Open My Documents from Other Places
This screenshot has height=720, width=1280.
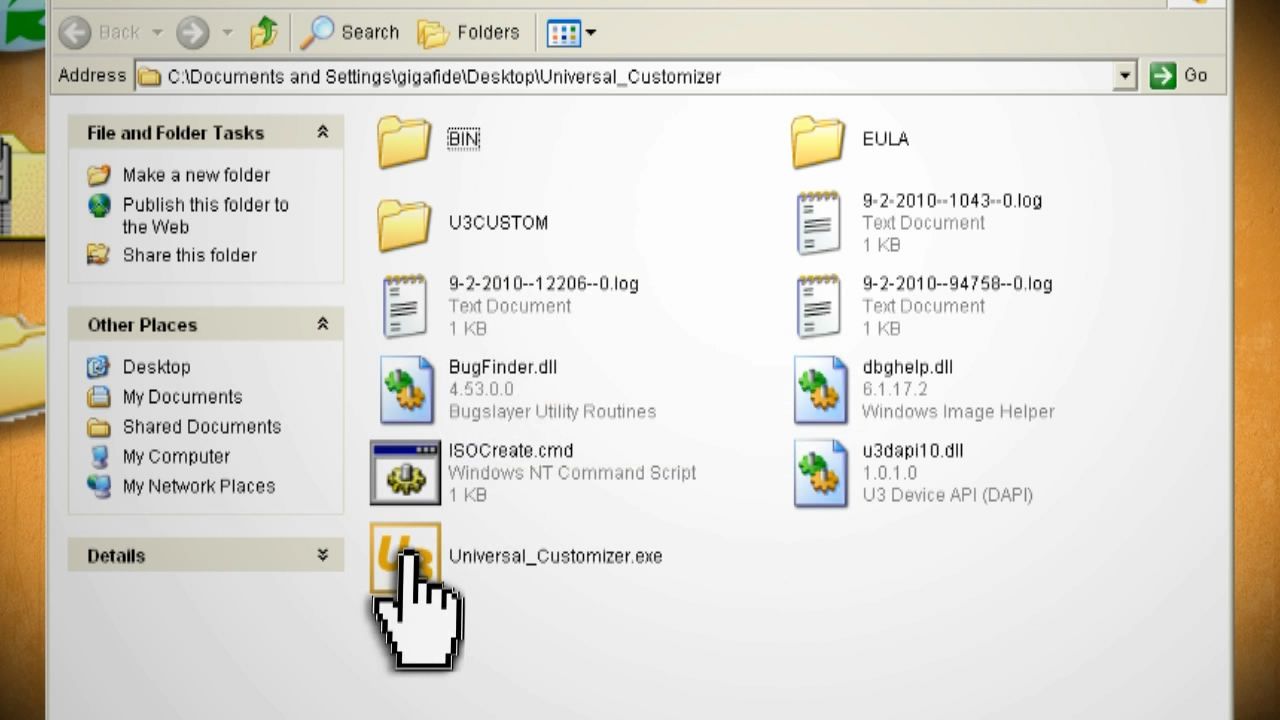click(x=182, y=397)
